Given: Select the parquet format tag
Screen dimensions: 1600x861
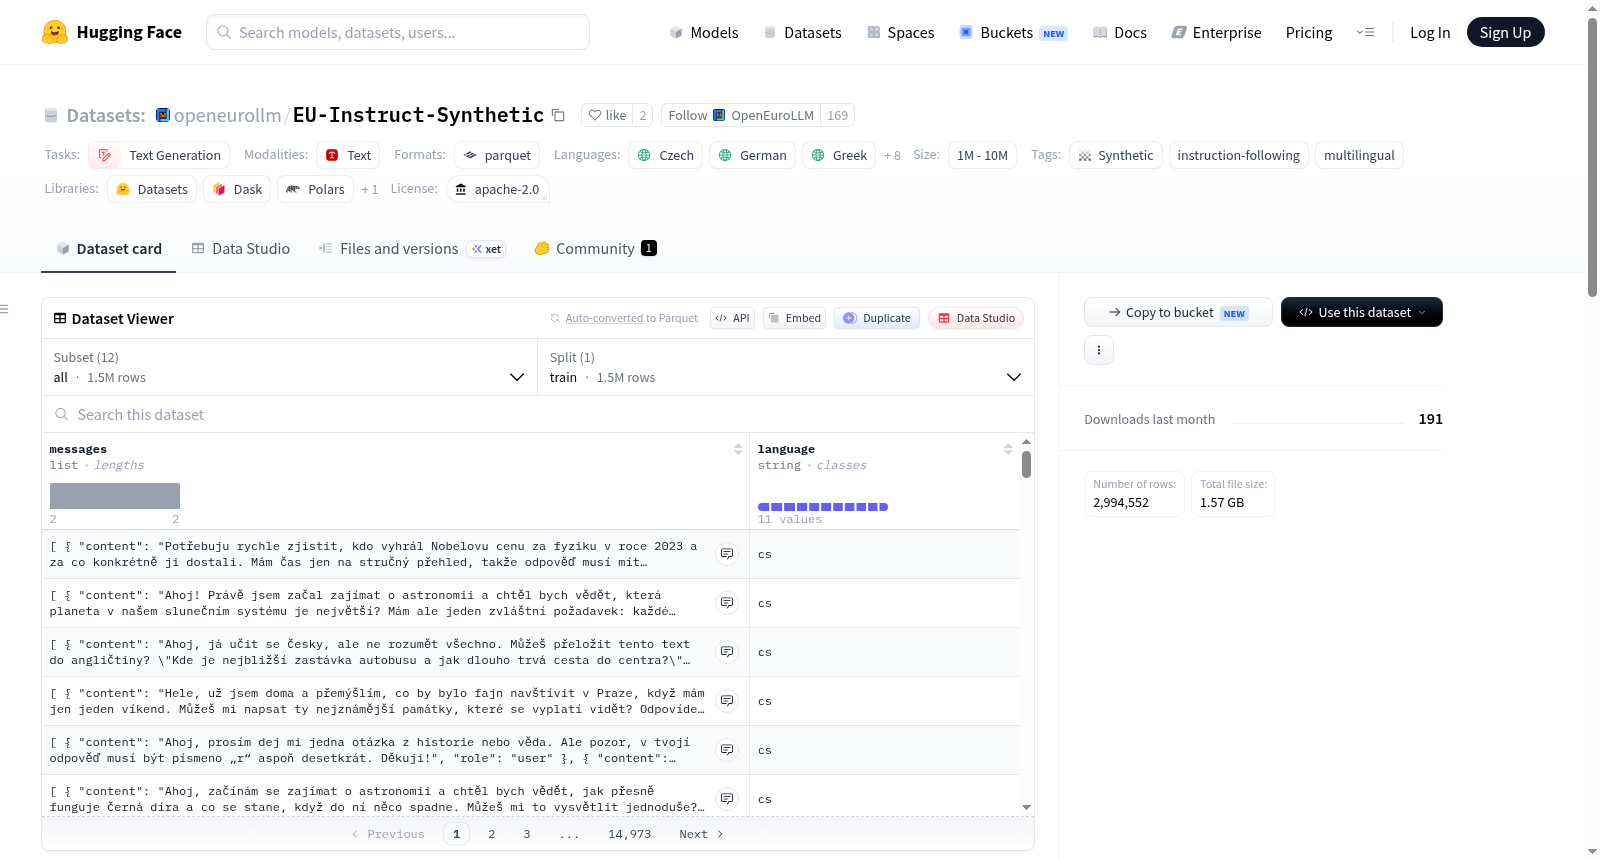Looking at the screenshot, I should (x=497, y=155).
